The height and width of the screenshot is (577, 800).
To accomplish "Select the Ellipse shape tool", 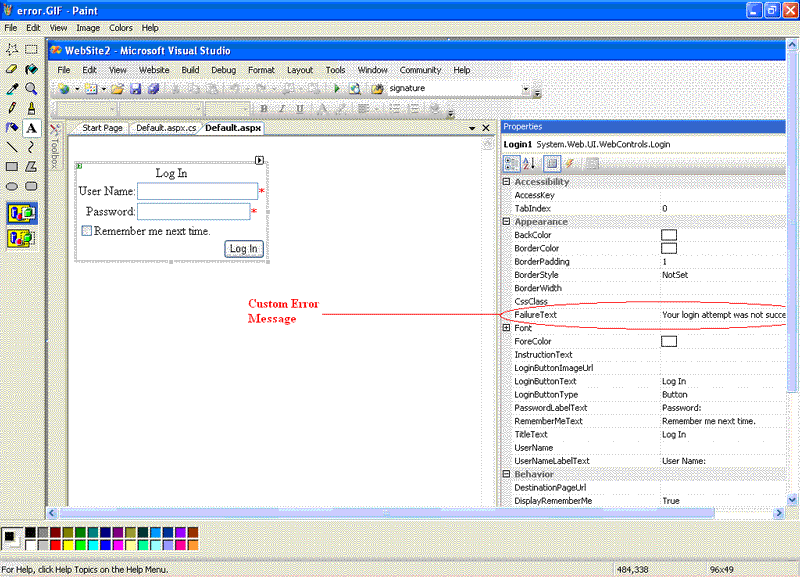I will tap(12, 186).
